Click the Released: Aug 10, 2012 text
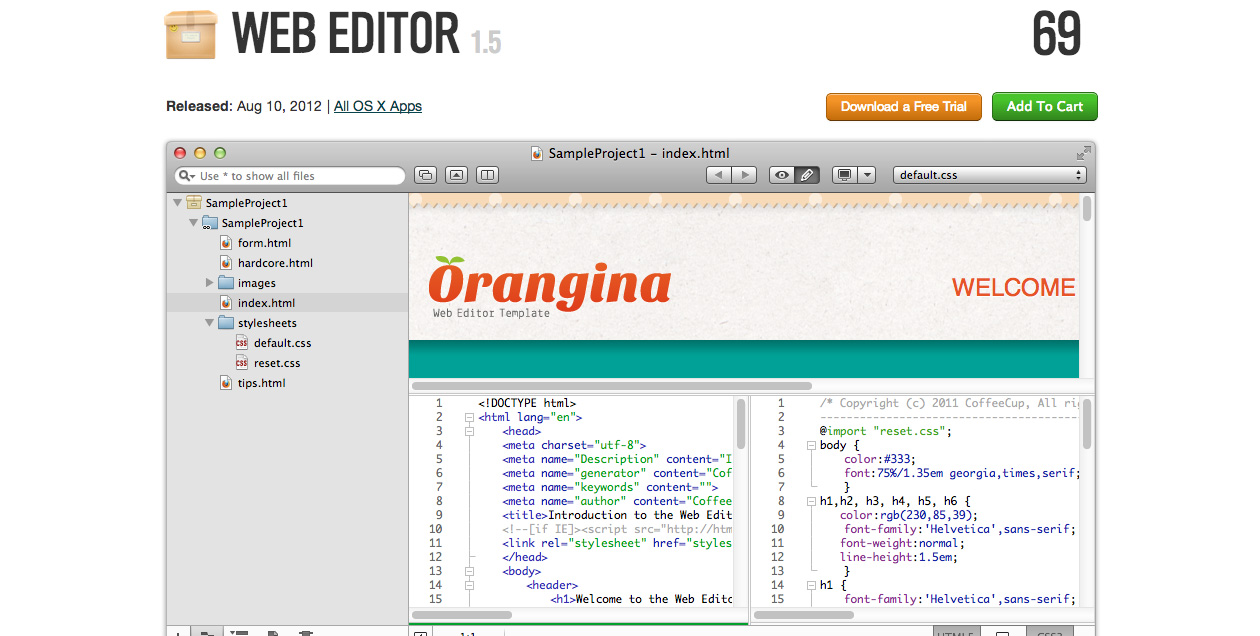1260x636 pixels. (244, 106)
